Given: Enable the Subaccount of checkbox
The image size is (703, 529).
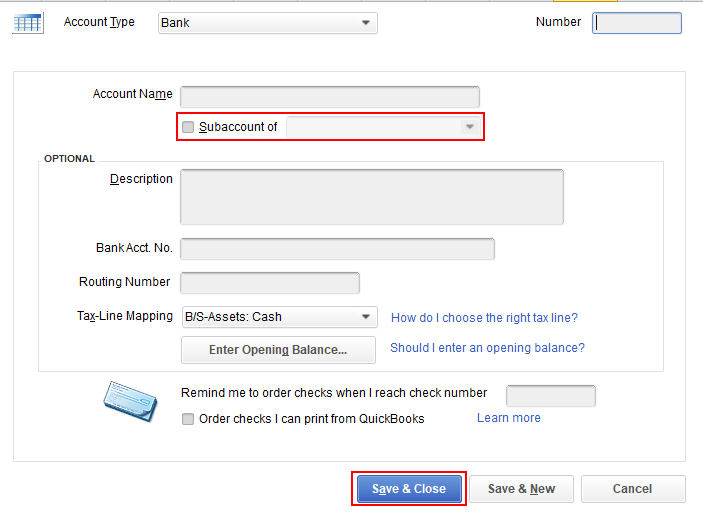Looking at the screenshot, I should pos(188,127).
